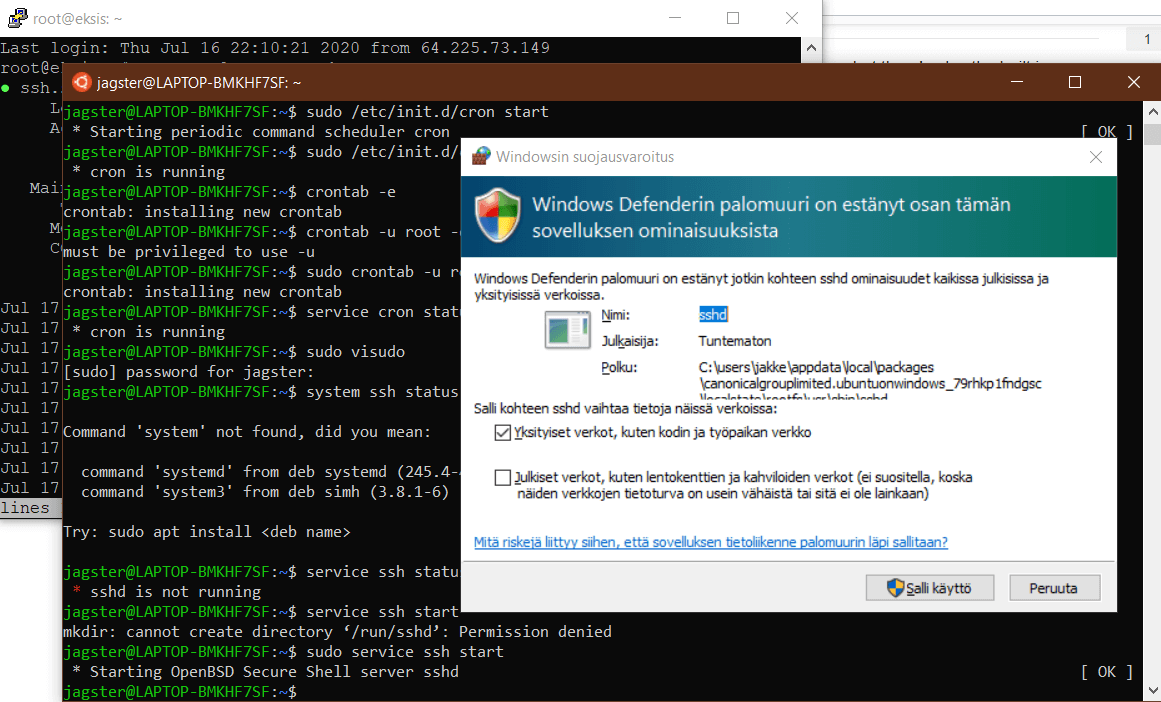Click the highlighted sshd name field
The height and width of the screenshot is (702, 1161).
pyautogui.click(x=714, y=315)
